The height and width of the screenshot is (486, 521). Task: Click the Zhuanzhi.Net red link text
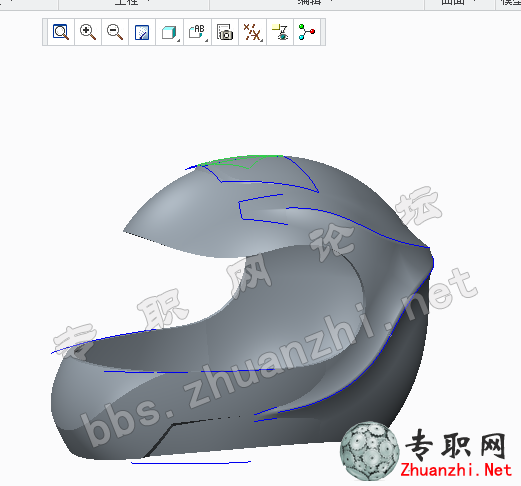pos(456,470)
